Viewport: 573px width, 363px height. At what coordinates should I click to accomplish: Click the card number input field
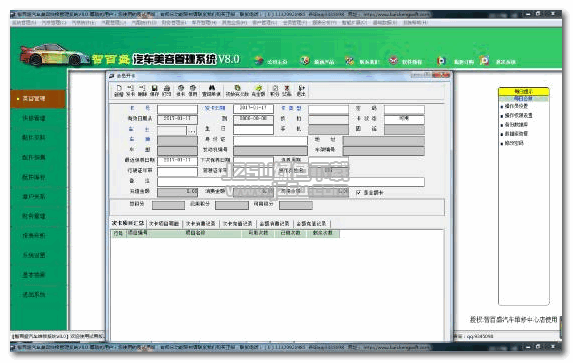177,109
